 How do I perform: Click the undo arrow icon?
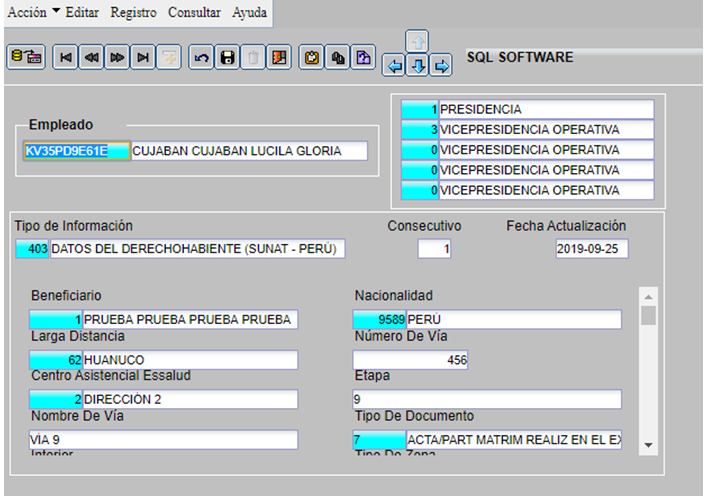201,58
